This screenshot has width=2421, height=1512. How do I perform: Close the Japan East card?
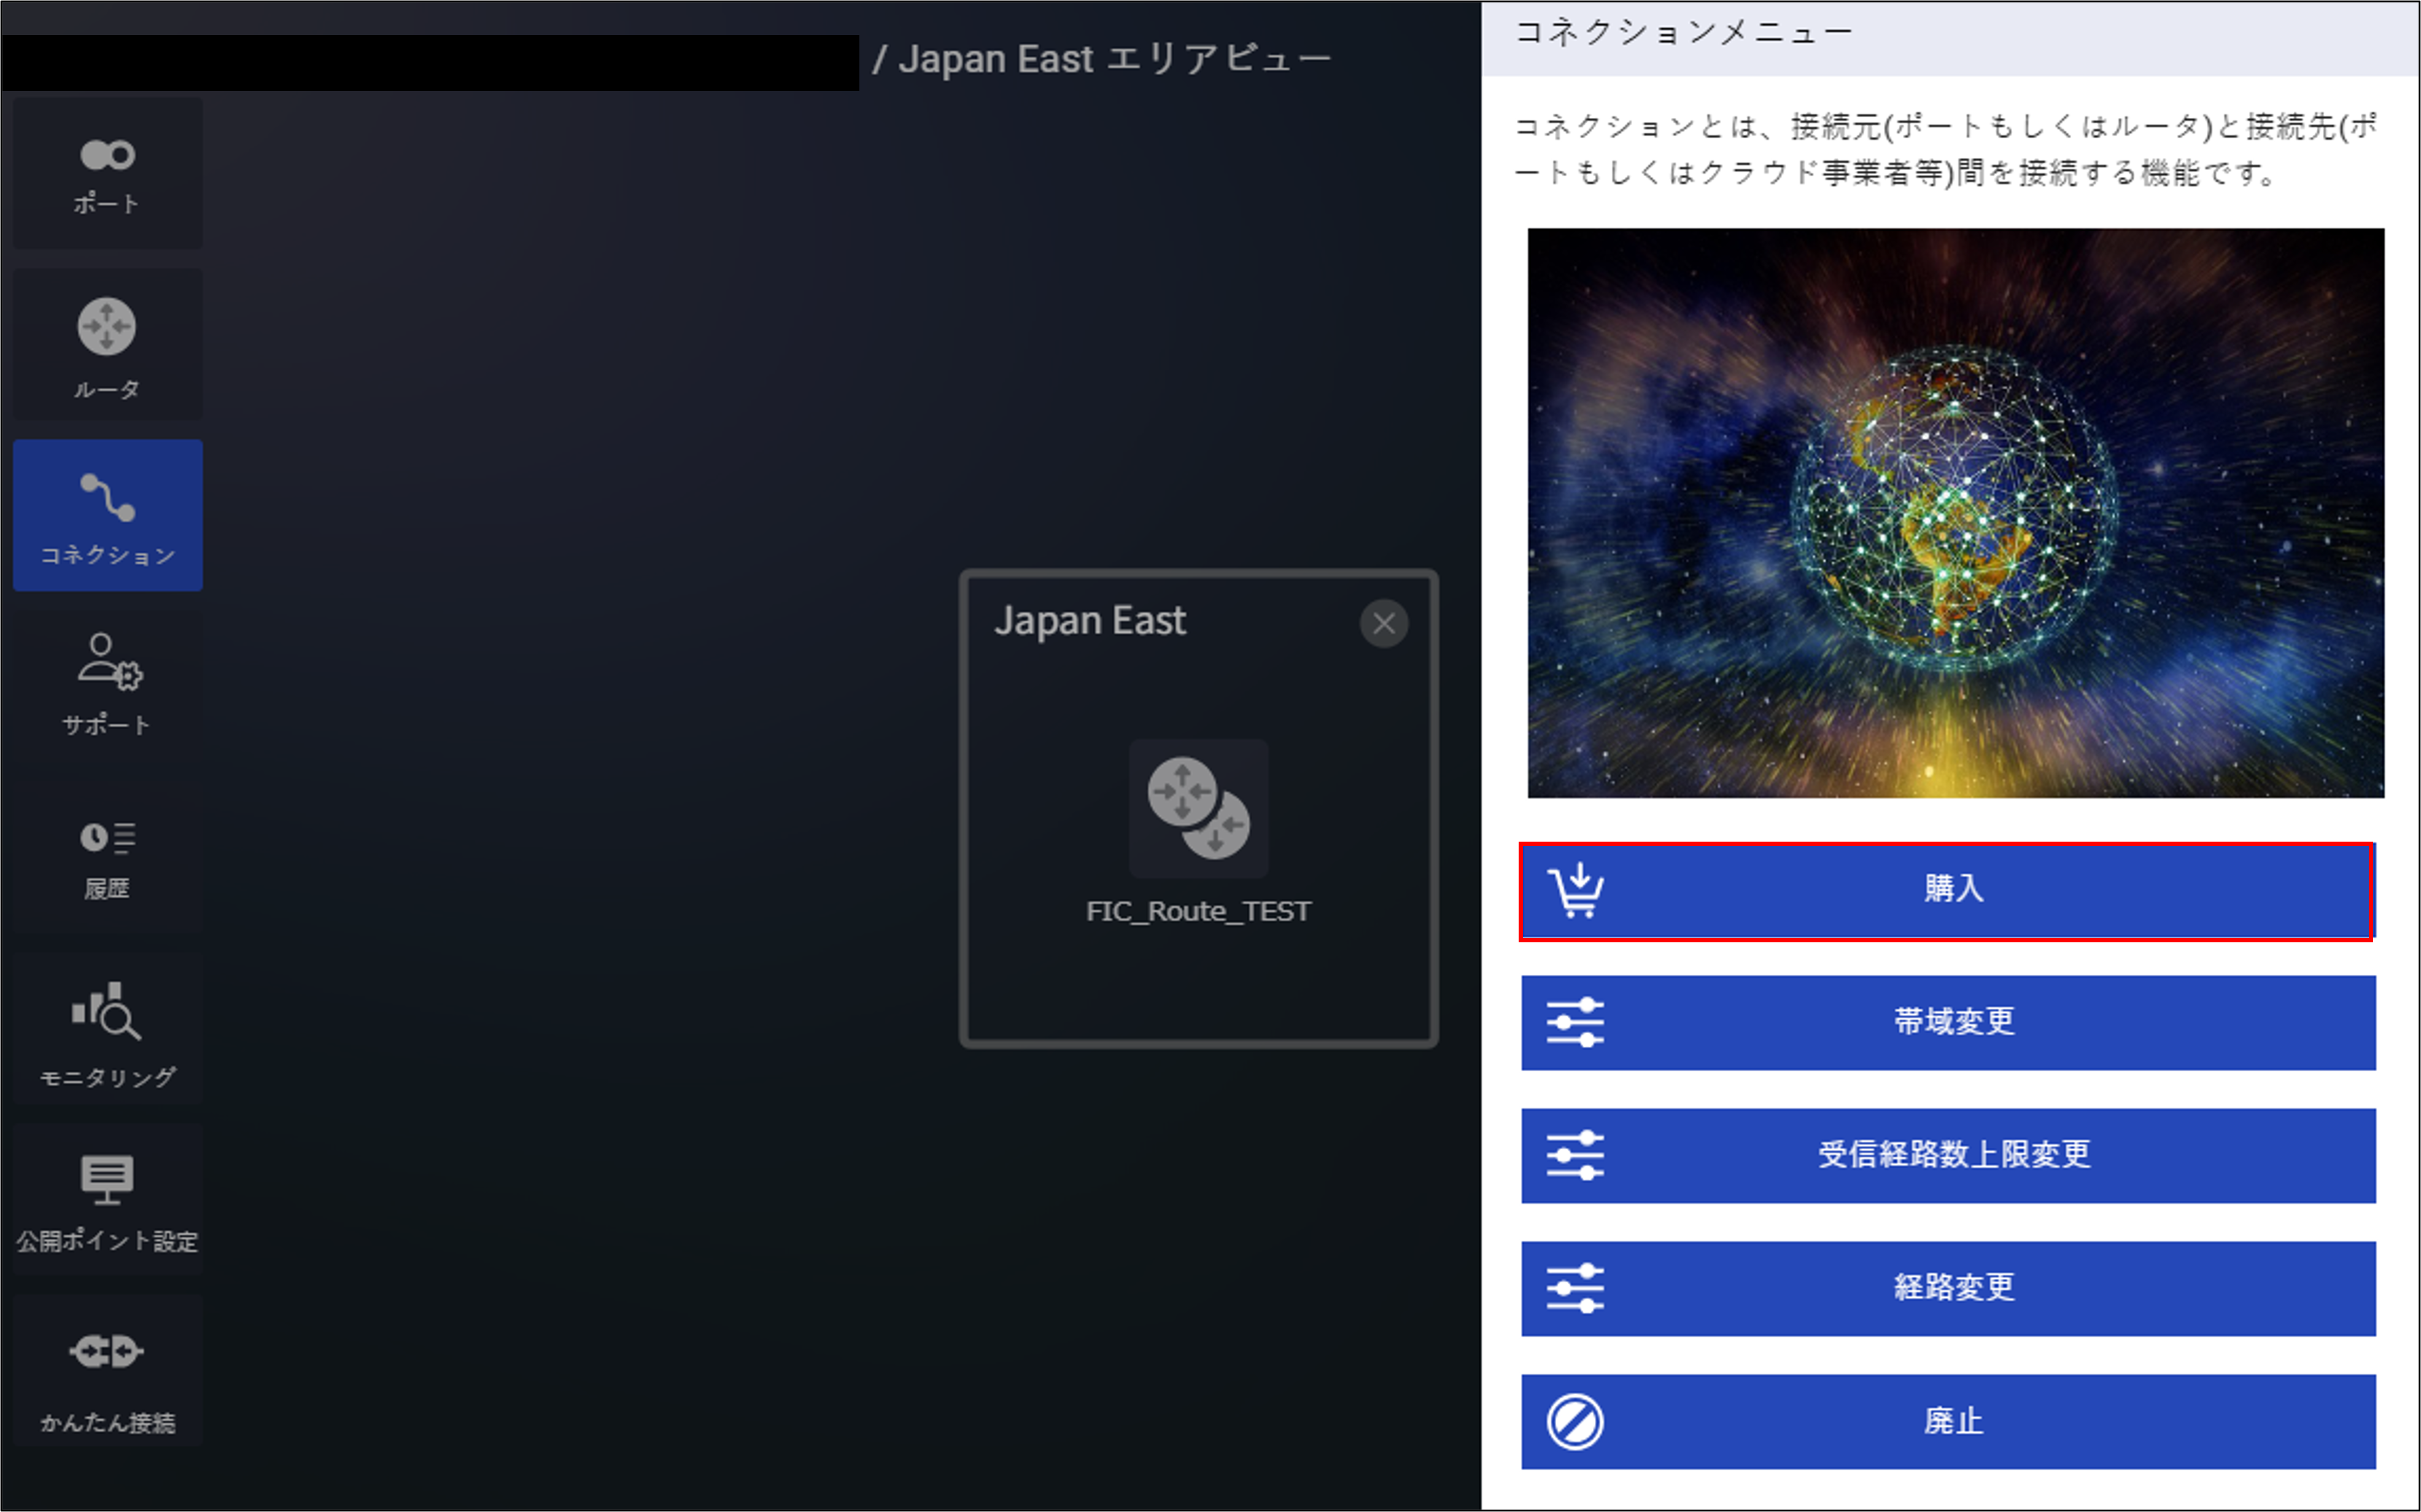(1383, 624)
